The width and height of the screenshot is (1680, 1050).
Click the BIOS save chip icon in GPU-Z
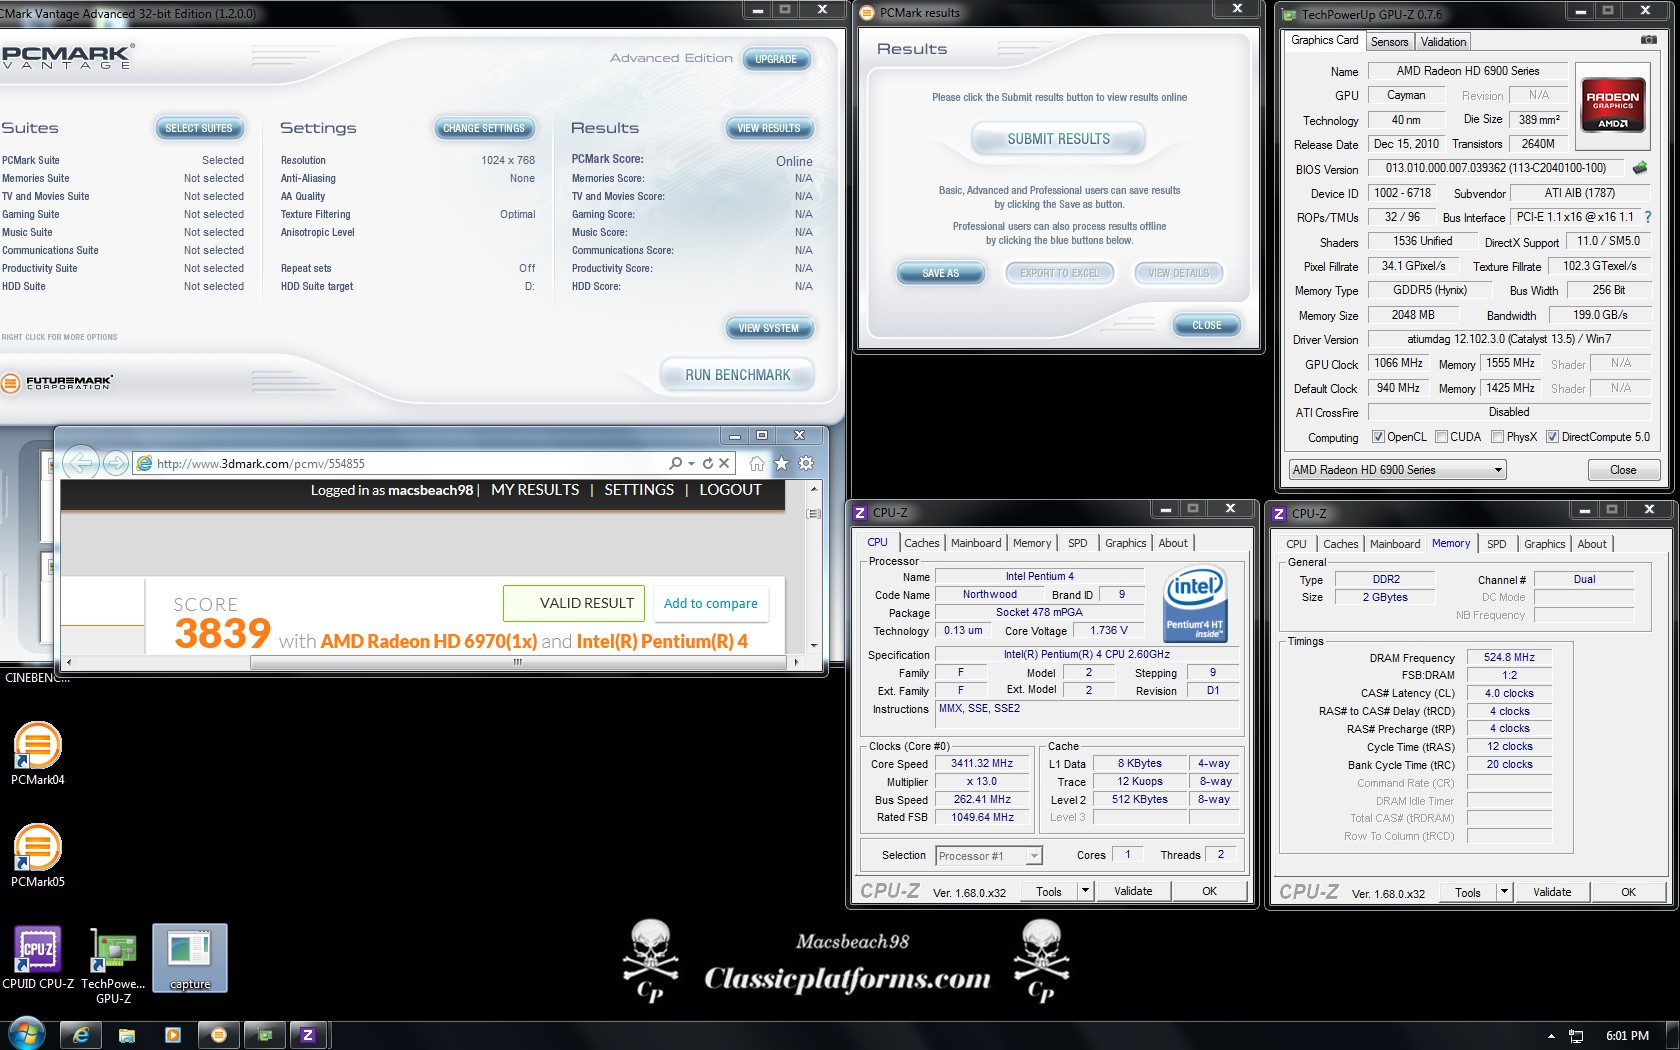click(1640, 168)
